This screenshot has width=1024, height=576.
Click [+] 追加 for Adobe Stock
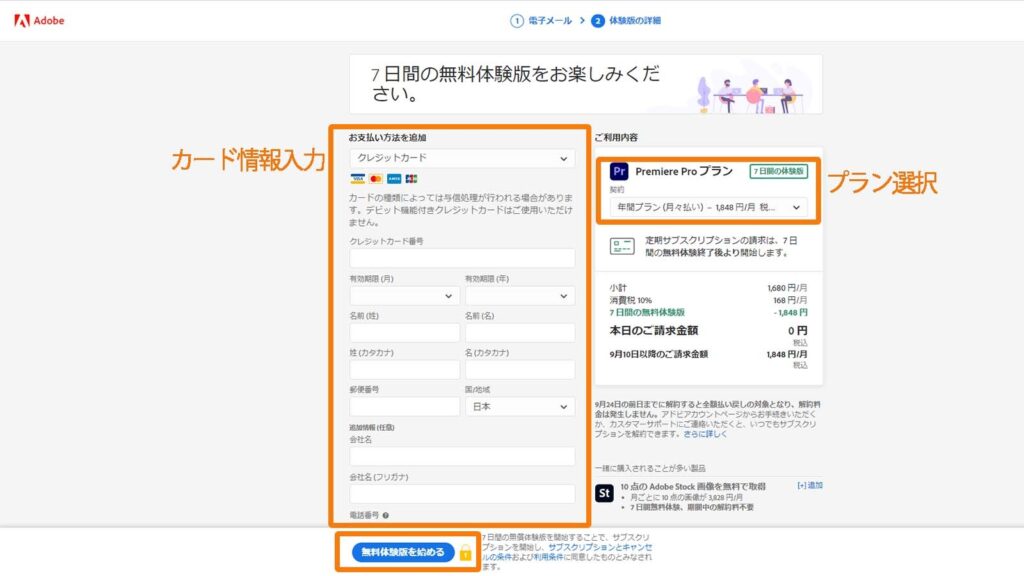pyautogui.click(x=810, y=485)
